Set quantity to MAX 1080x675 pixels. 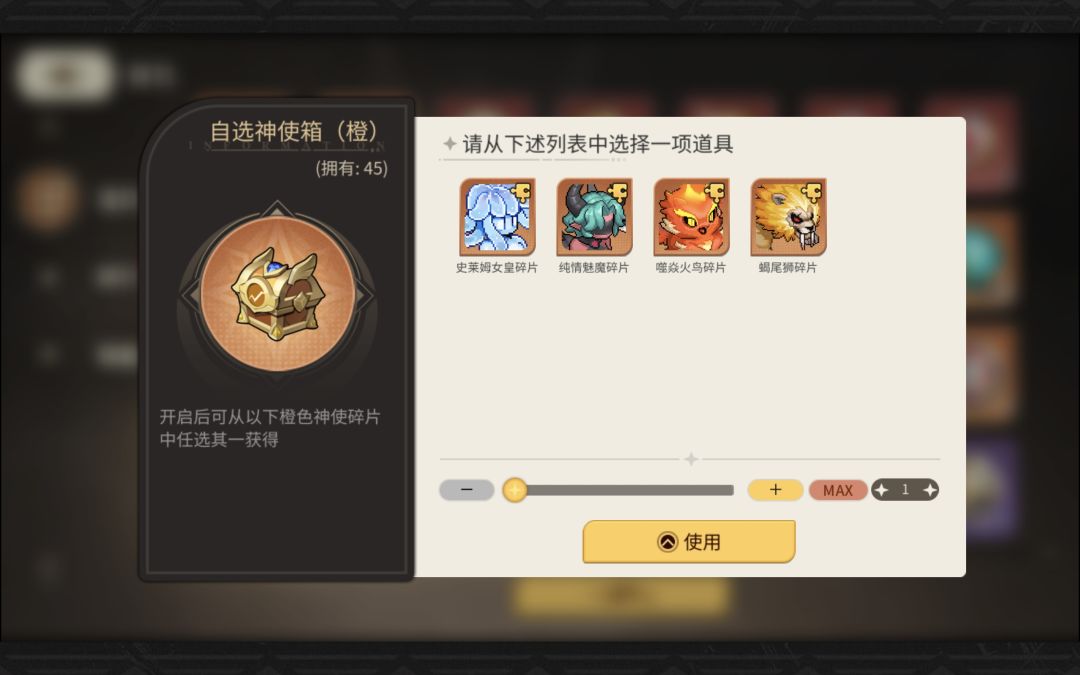838,490
